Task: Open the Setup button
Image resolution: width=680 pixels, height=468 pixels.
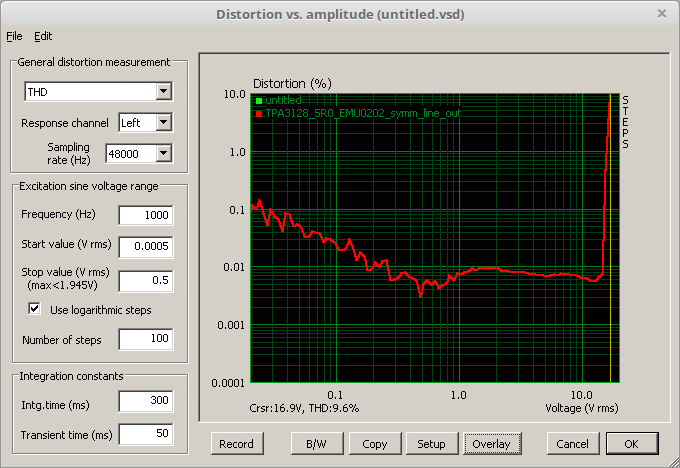Action: (x=431, y=443)
